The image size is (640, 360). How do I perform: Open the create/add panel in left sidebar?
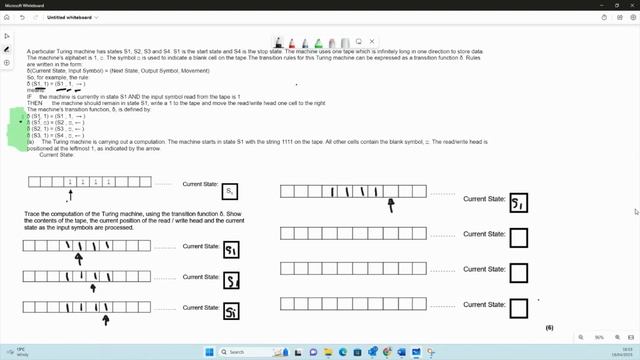pyautogui.click(x=7, y=63)
